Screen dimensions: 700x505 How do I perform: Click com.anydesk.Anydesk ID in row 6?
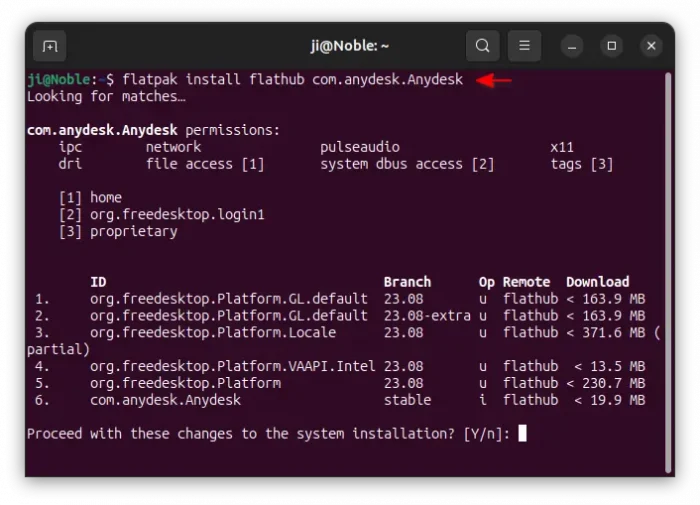tap(165, 400)
